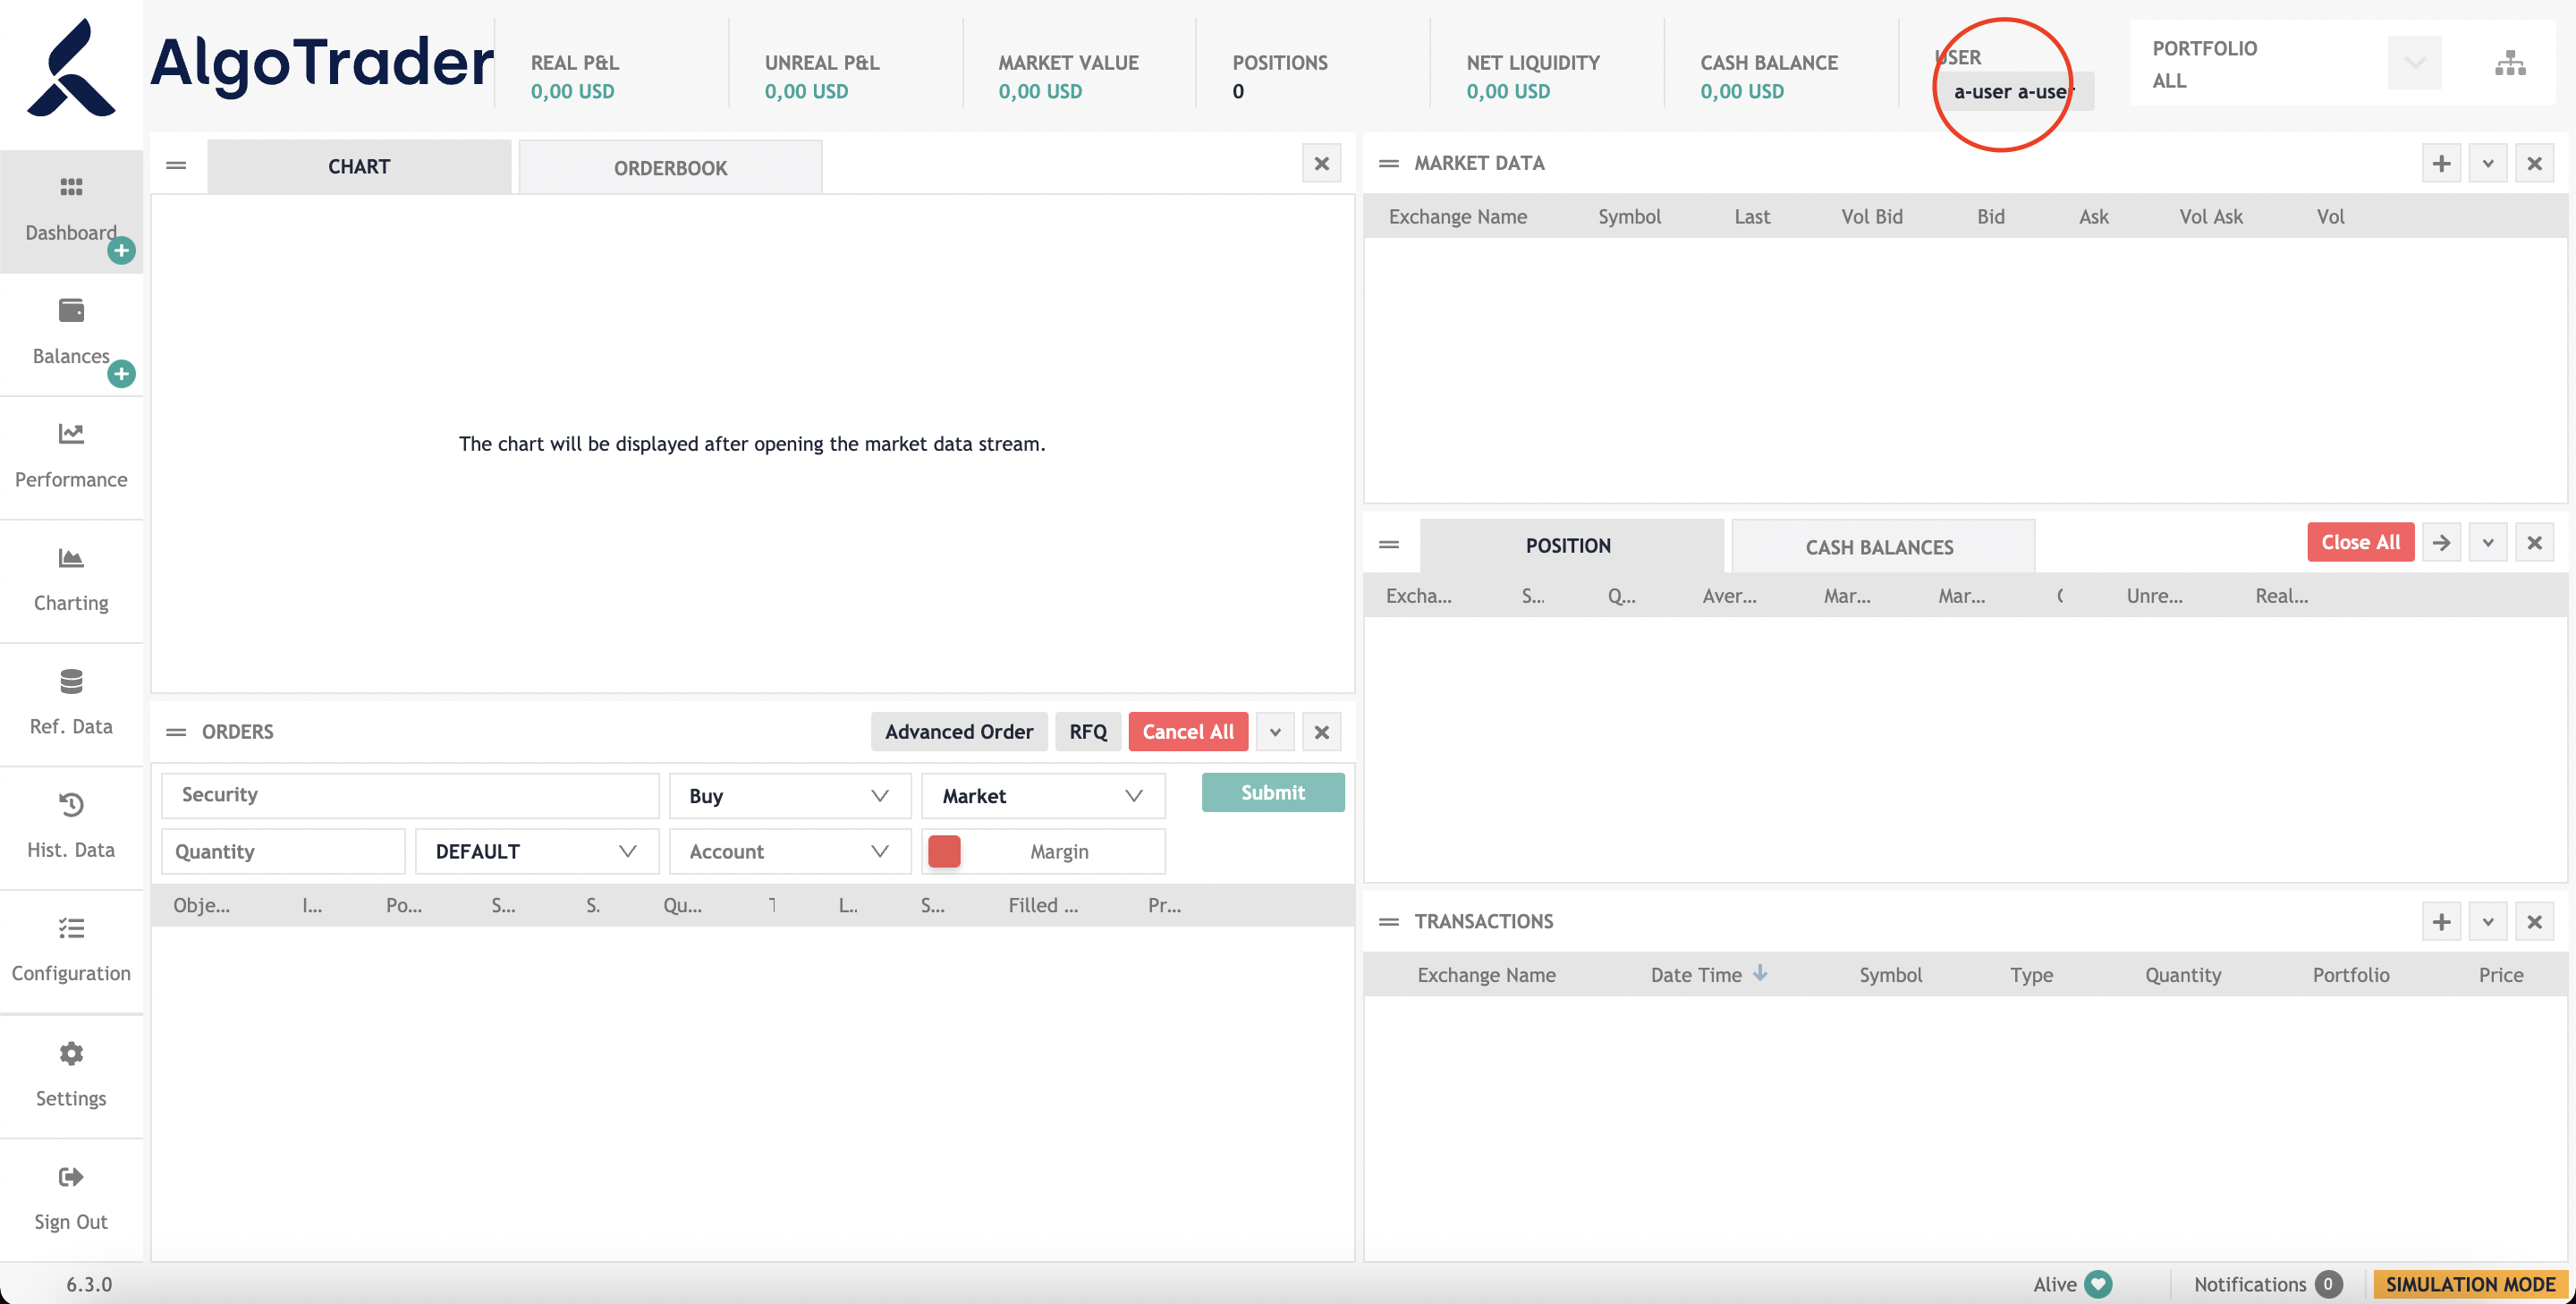This screenshot has width=2576, height=1304.
Task: Open the Performance chart icon
Action: tap(71, 434)
